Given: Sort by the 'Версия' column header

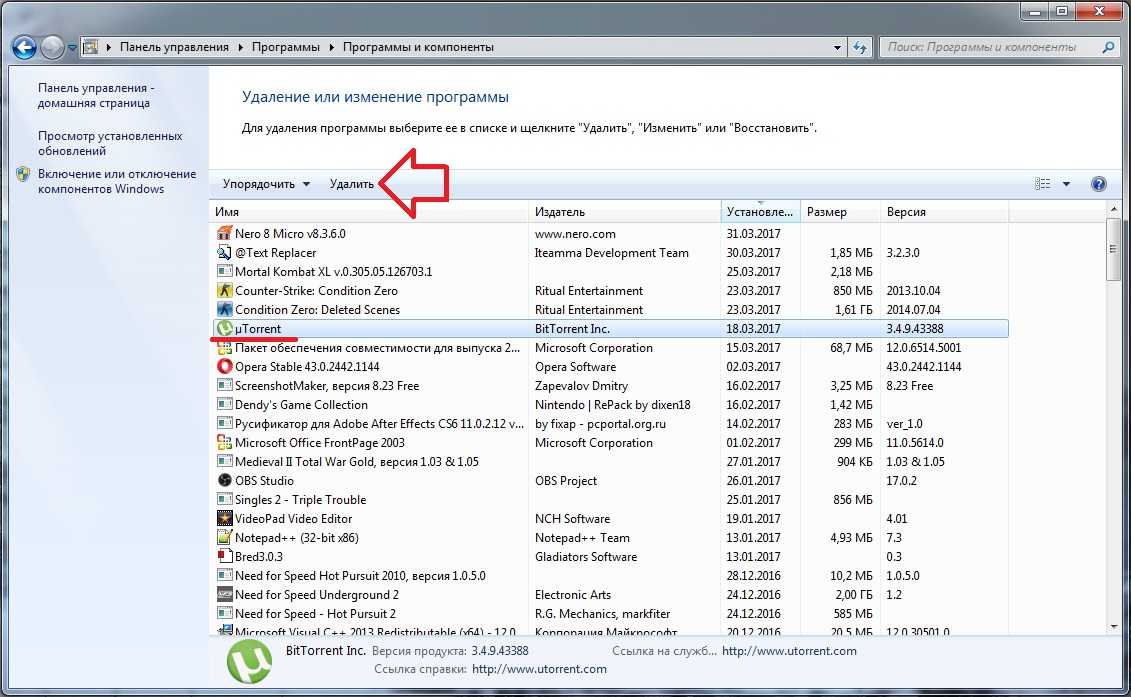Looking at the screenshot, I should point(944,212).
